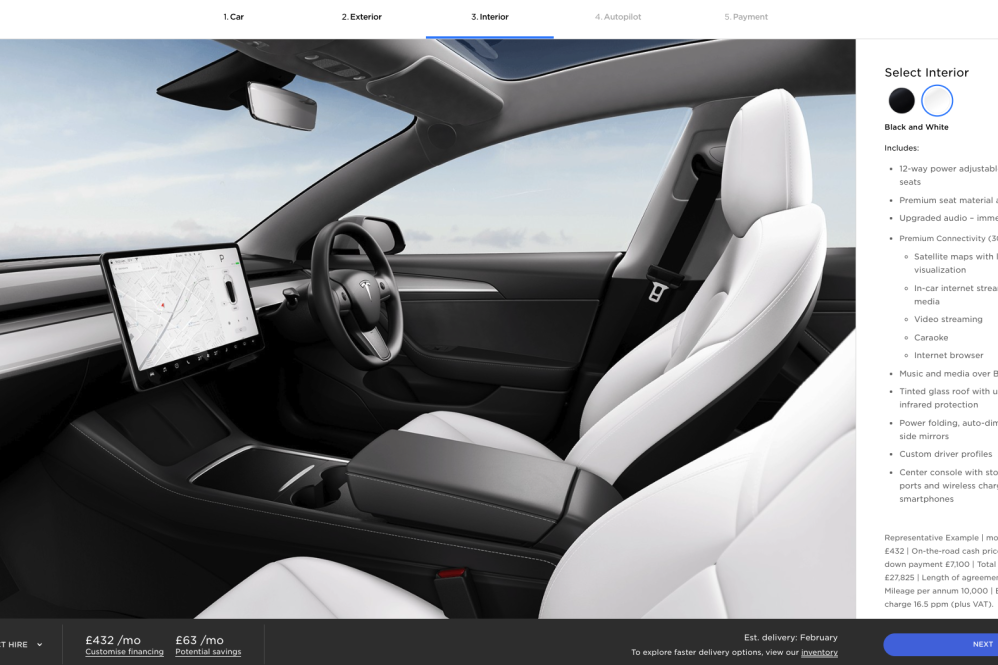998x665 pixels.
Task: Open the inventory link for faster delivery
Action: [x=819, y=651]
